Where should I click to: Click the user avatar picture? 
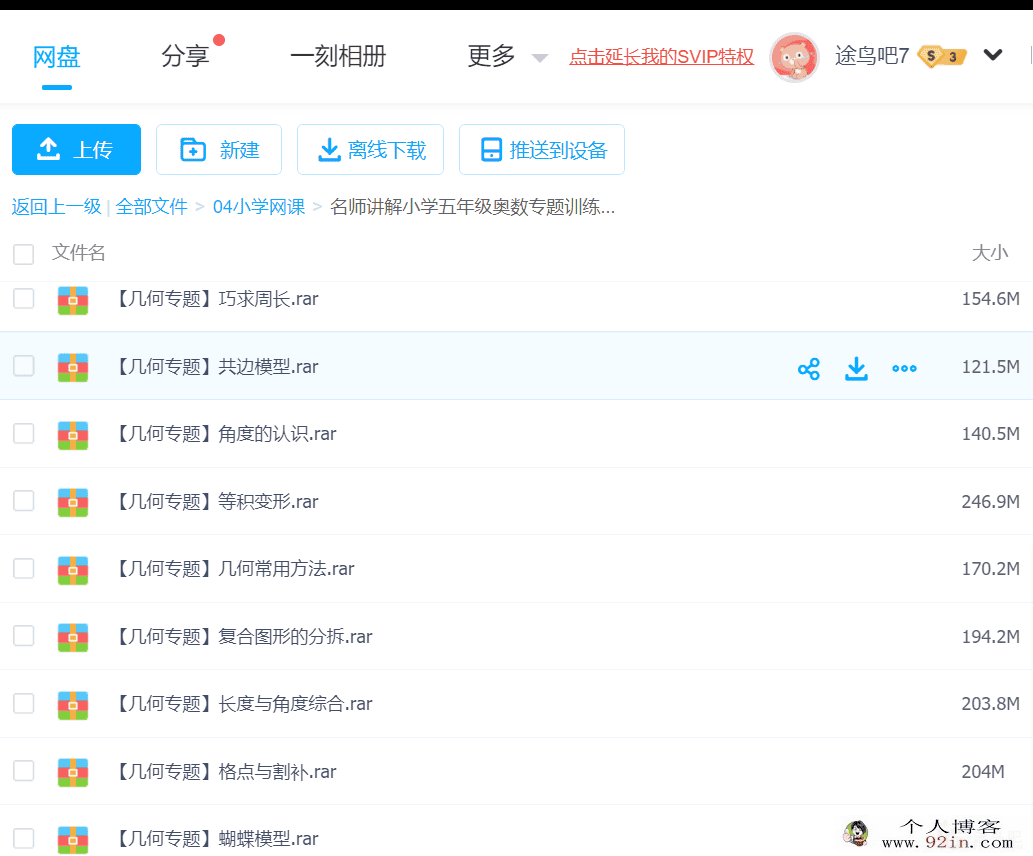pos(795,57)
